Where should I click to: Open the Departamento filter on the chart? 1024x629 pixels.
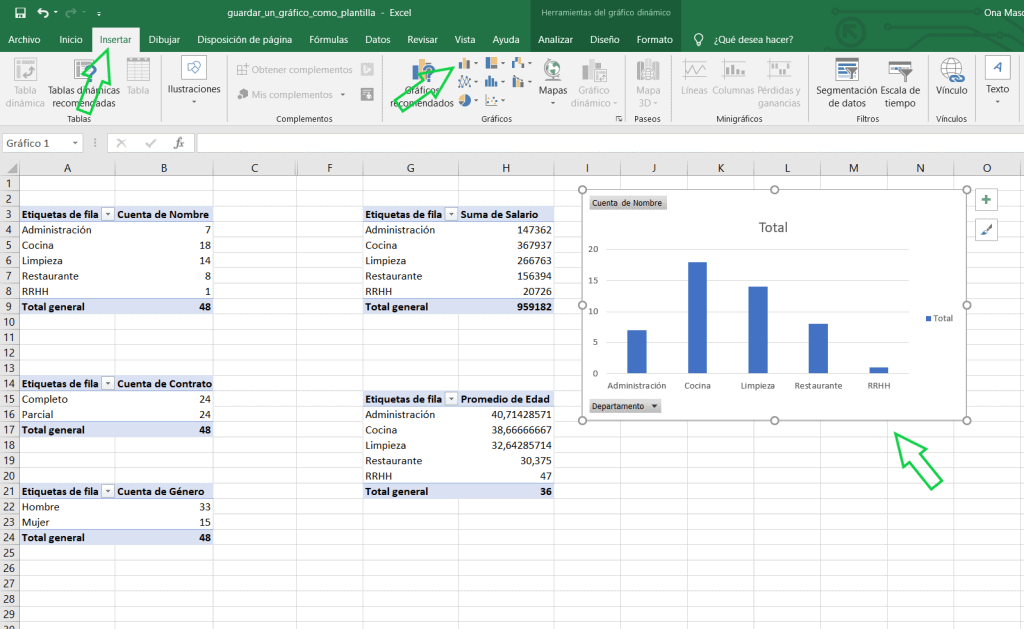tap(625, 406)
